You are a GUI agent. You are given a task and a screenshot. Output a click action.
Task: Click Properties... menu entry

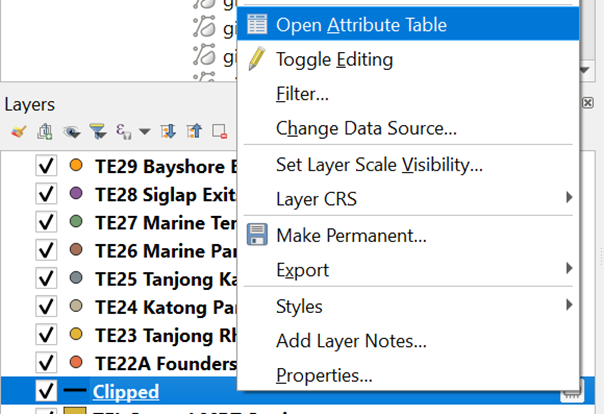click(324, 376)
